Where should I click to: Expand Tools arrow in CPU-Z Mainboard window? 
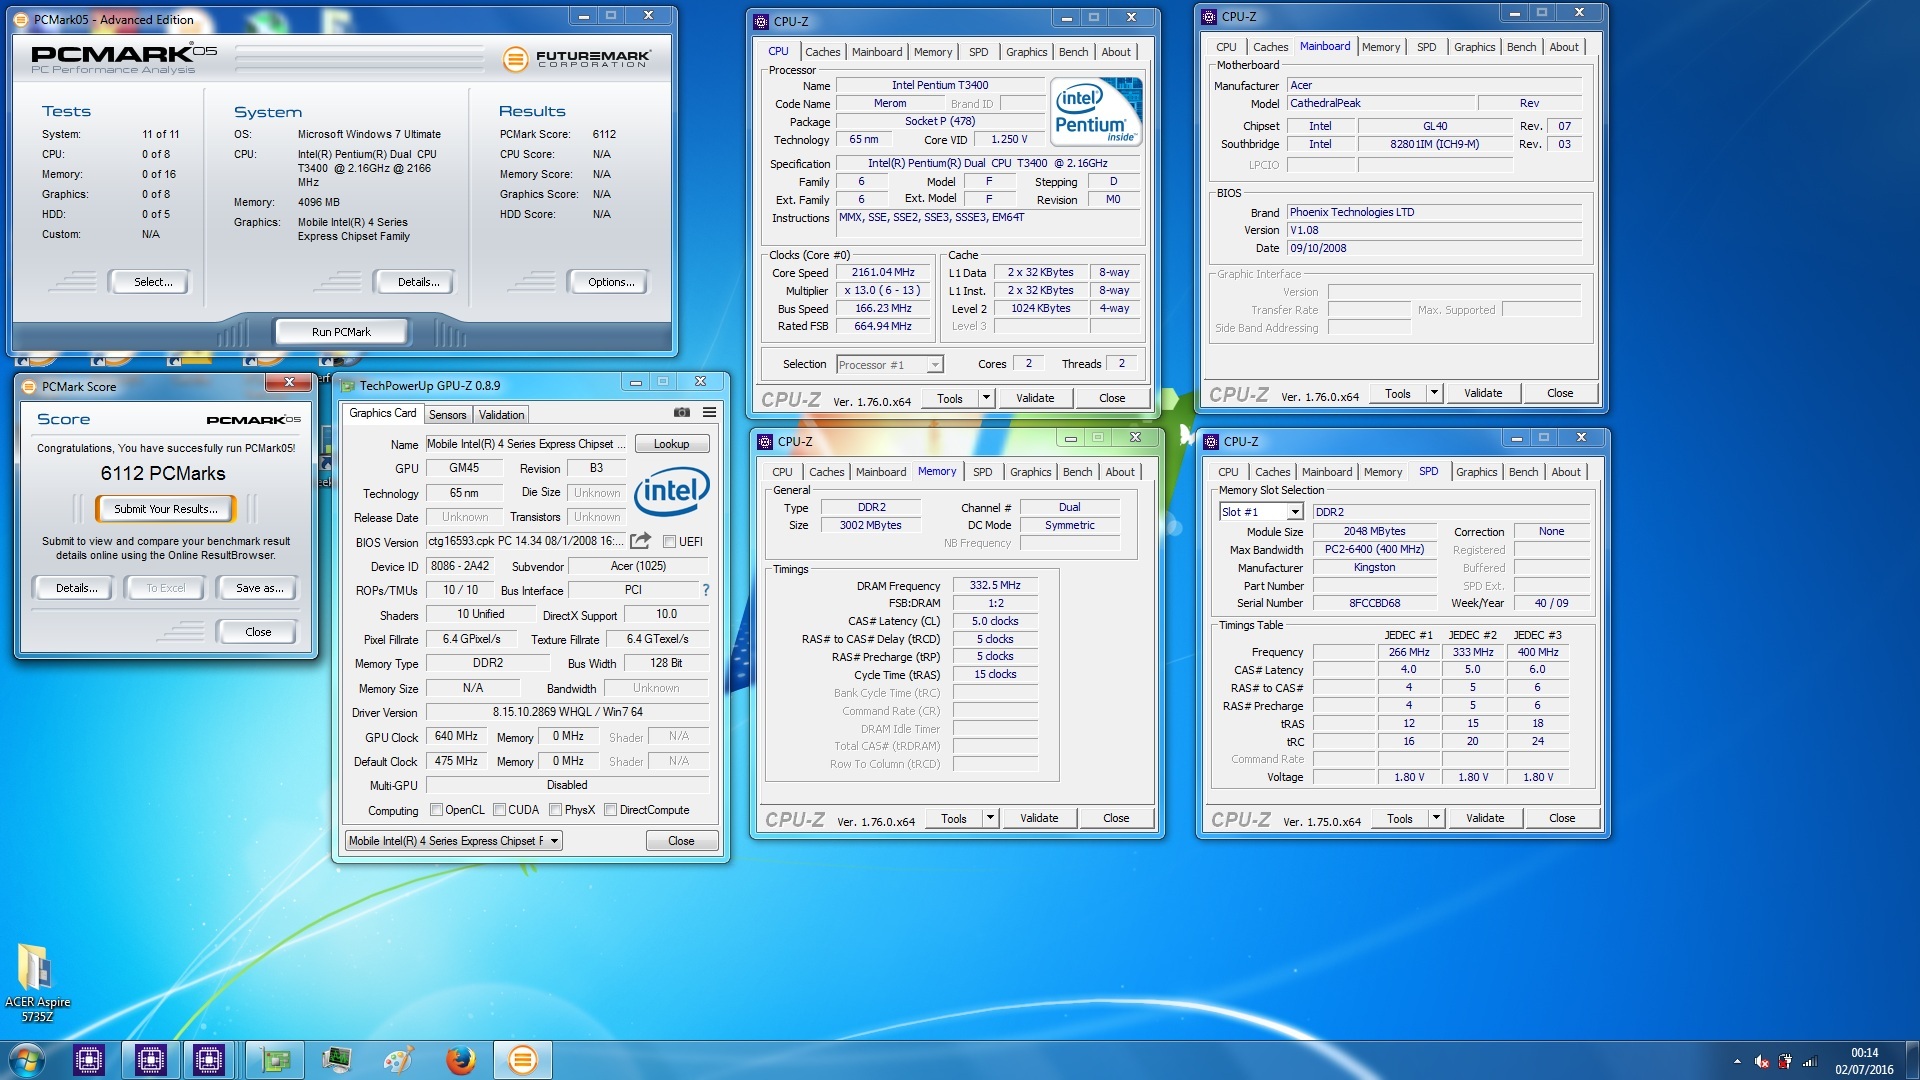(x=1434, y=393)
